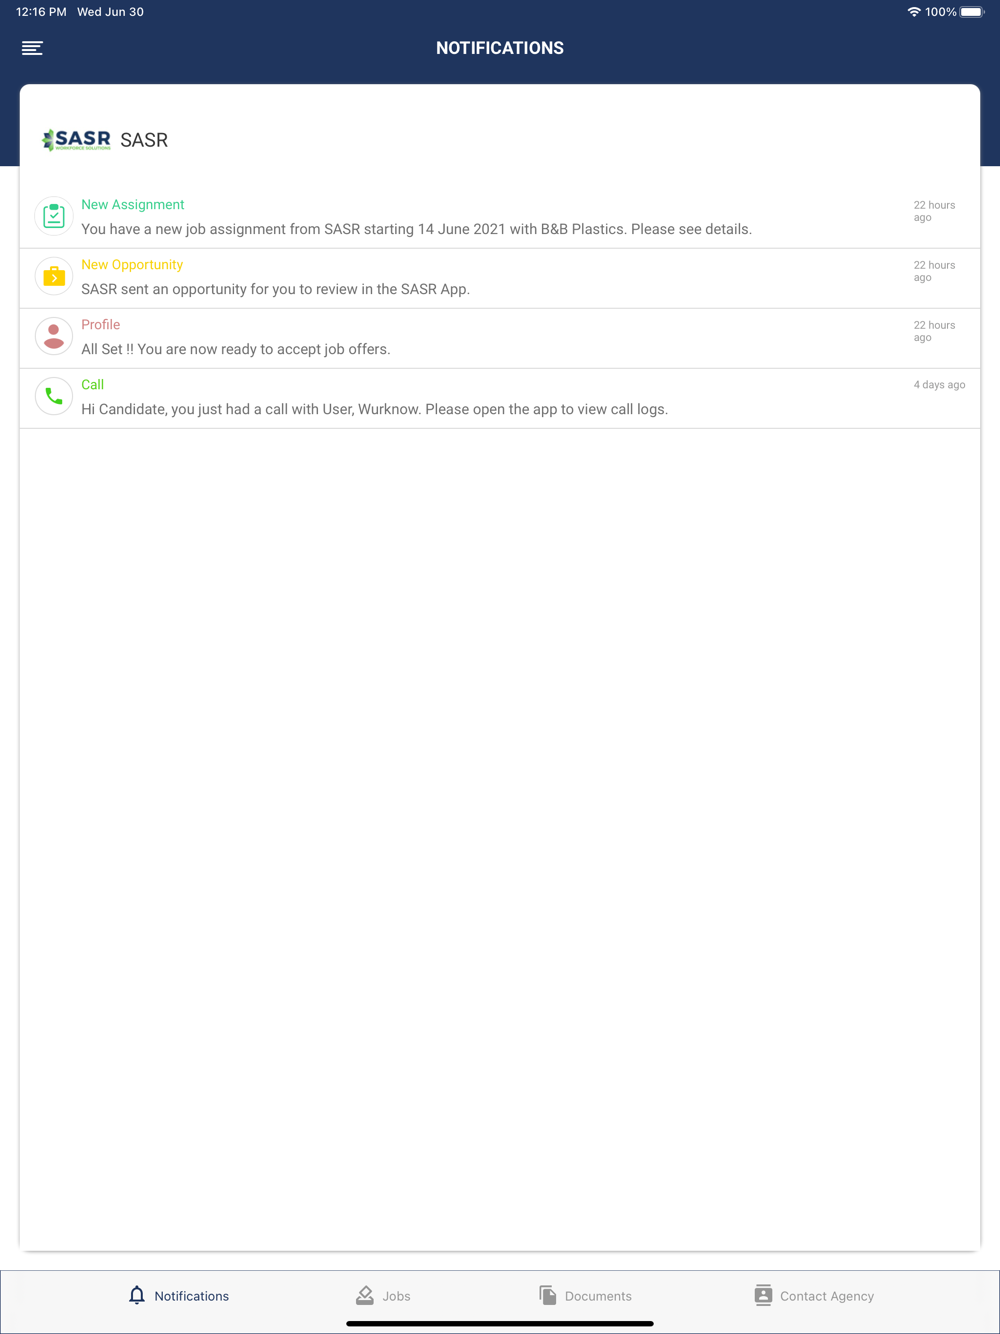Open the Call notification title
Viewport: 1000px width, 1334px height.
92,385
